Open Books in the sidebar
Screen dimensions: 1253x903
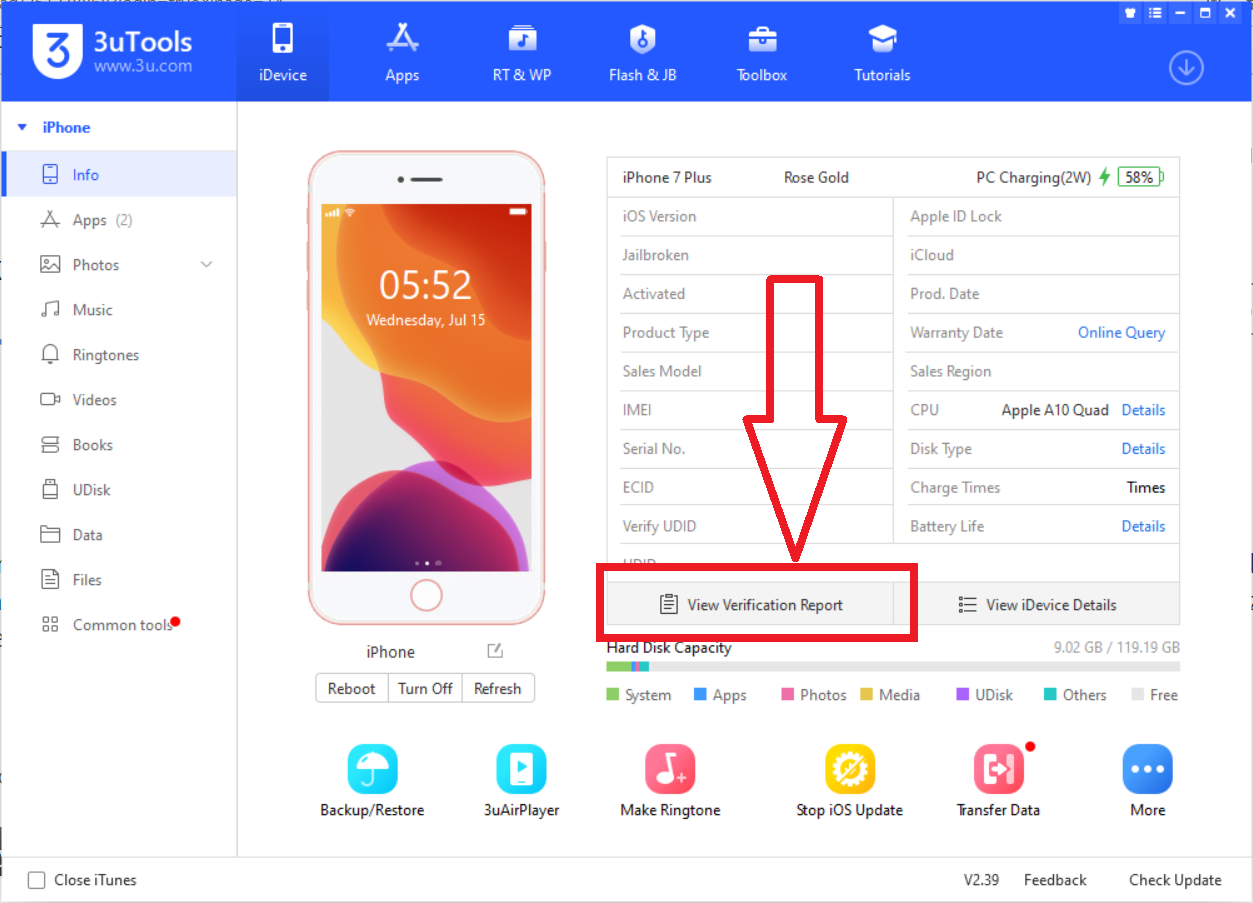(120, 445)
